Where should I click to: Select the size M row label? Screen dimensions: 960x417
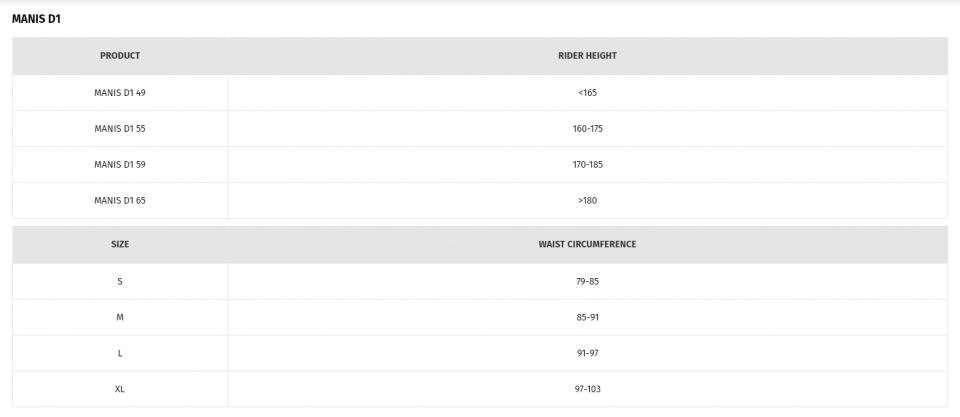tap(120, 318)
